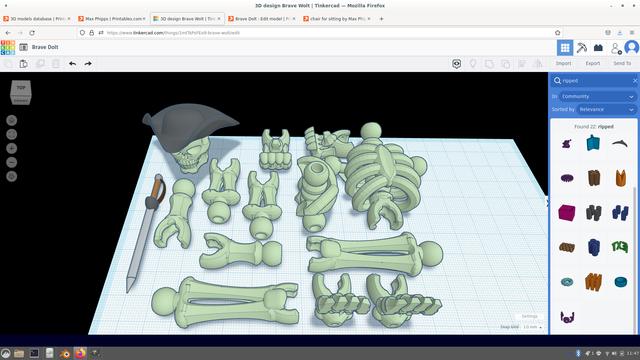The image size is (640, 360).
Task: Open the workplane Settings button
Action: (529, 316)
